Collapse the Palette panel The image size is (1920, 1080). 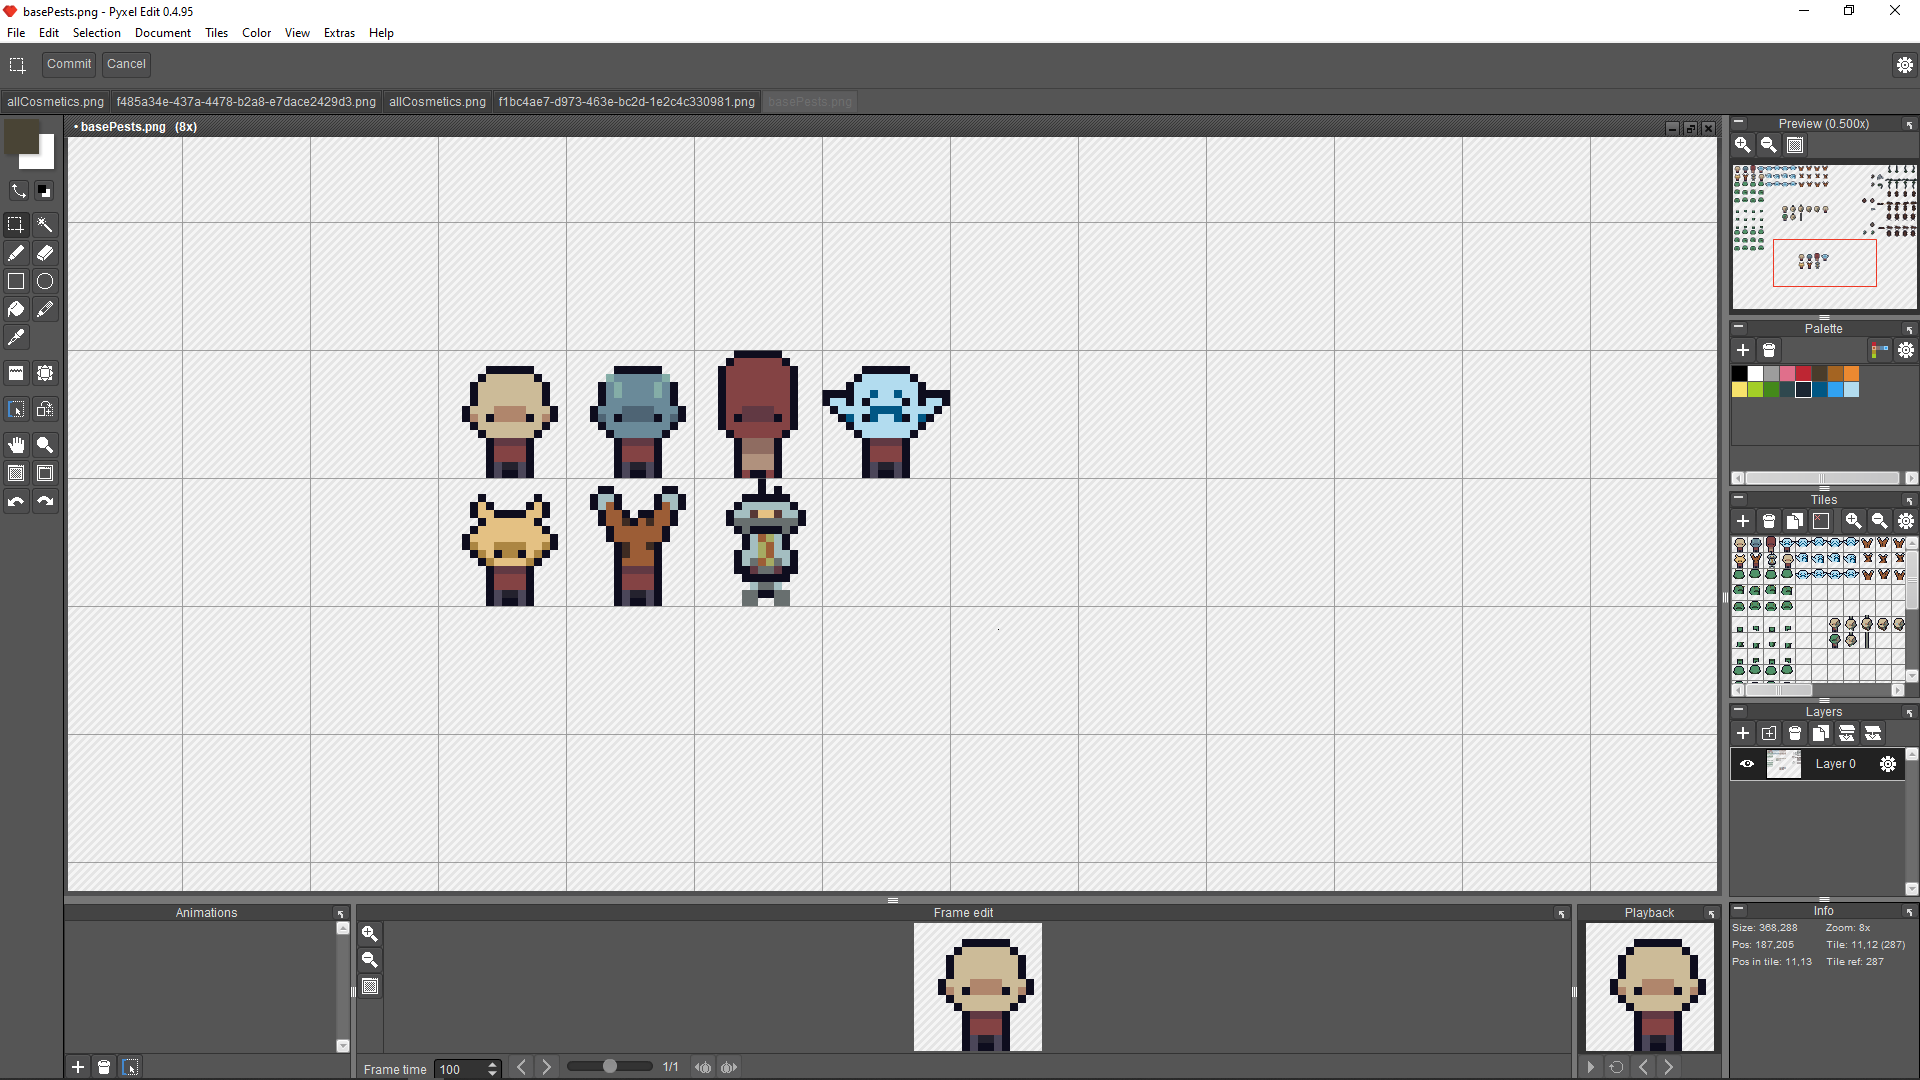[1739, 327]
